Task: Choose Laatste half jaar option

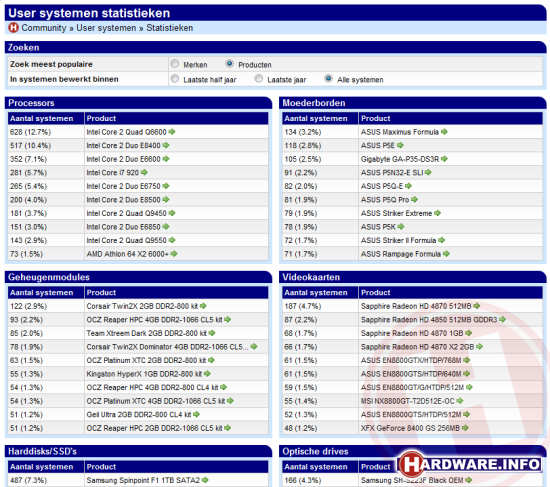Action: point(175,79)
